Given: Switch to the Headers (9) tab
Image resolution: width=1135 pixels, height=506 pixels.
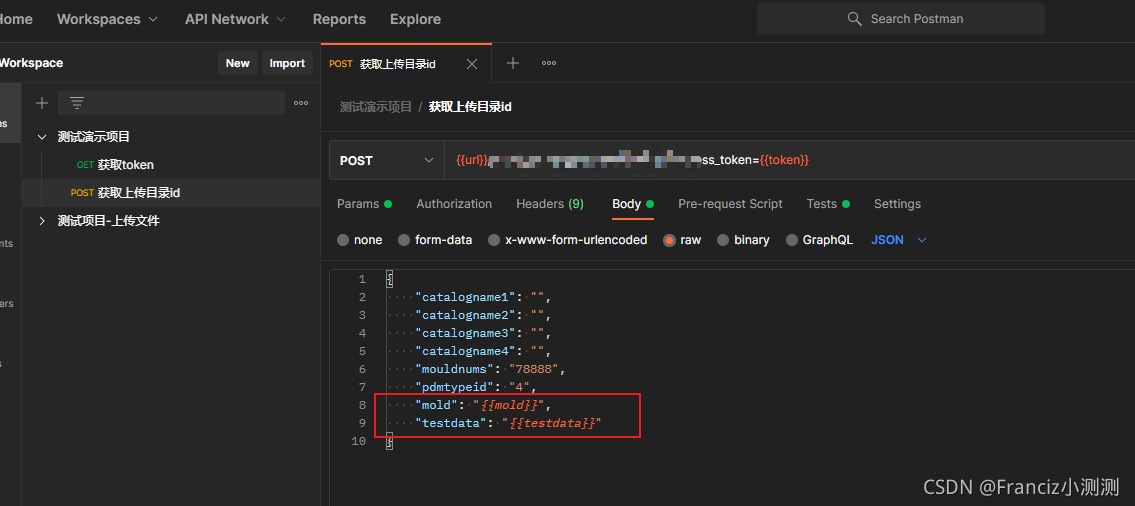Looking at the screenshot, I should pyautogui.click(x=549, y=204).
